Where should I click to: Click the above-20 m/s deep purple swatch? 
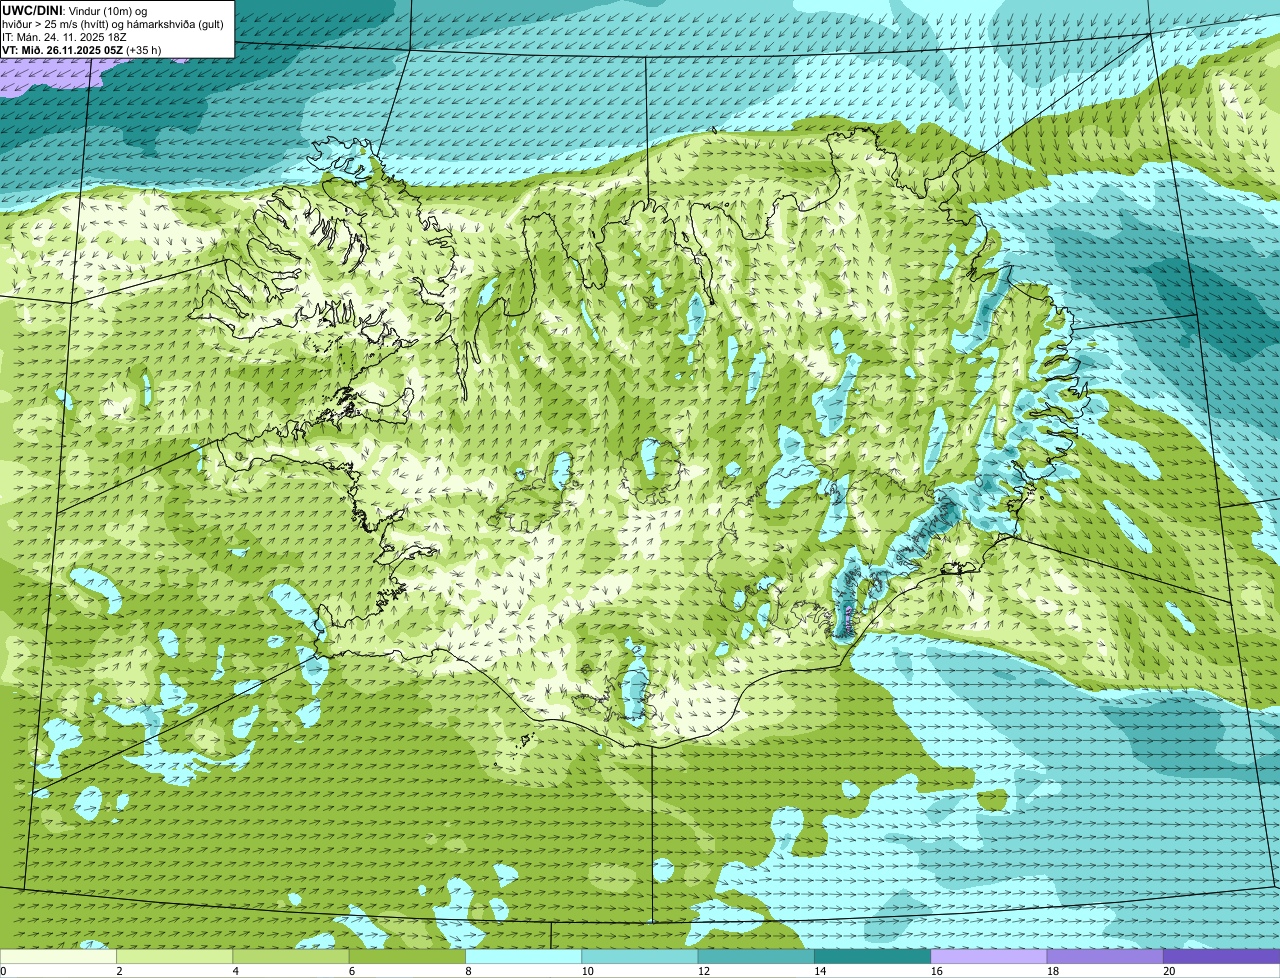click(x=1221, y=956)
